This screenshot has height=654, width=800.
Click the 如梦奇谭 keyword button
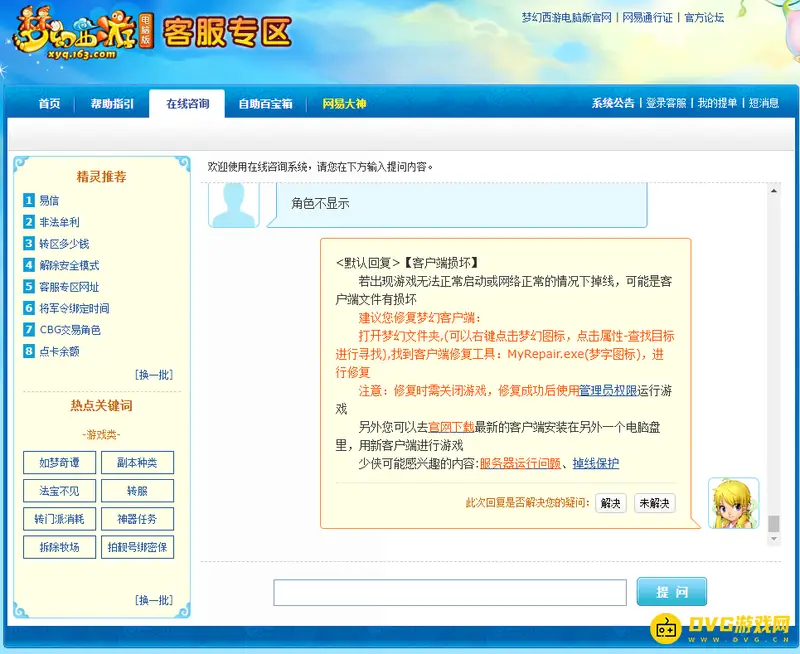tap(59, 463)
